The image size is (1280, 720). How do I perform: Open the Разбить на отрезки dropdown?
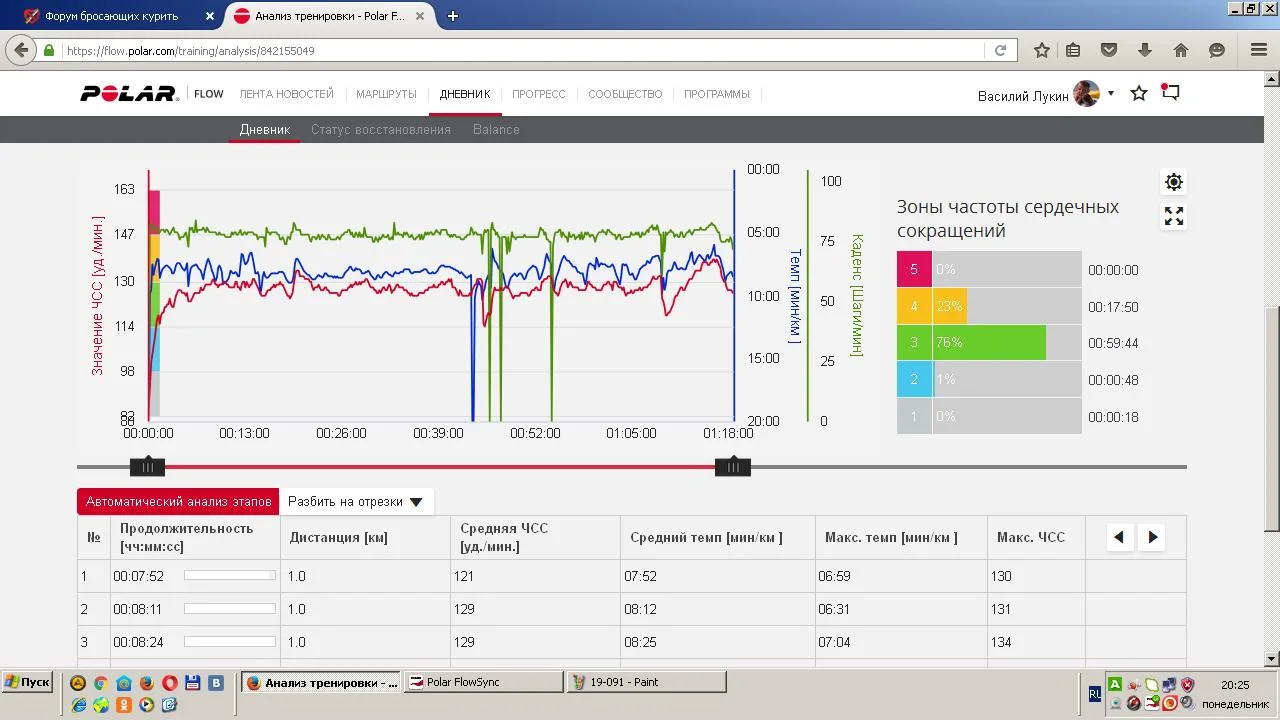pos(355,502)
